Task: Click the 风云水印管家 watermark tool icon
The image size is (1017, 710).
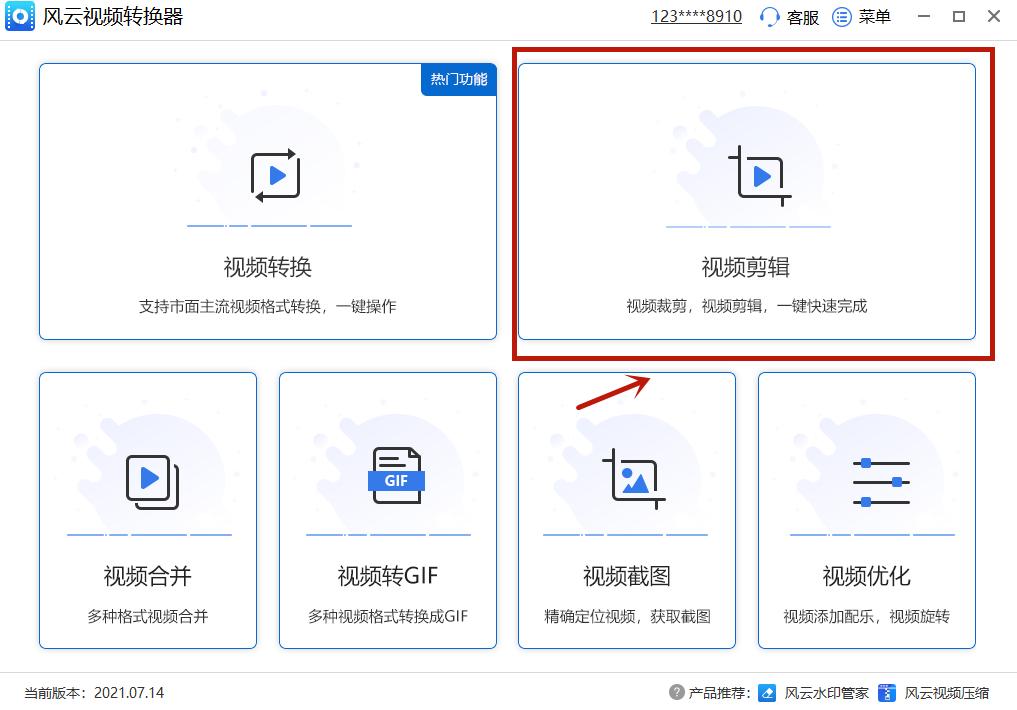Action: (x=767, y=692)
